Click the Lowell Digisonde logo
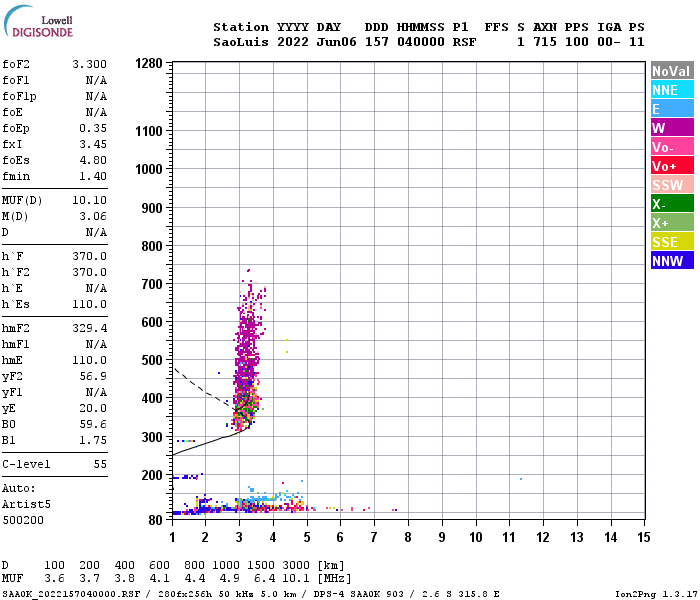 (38, 22)
